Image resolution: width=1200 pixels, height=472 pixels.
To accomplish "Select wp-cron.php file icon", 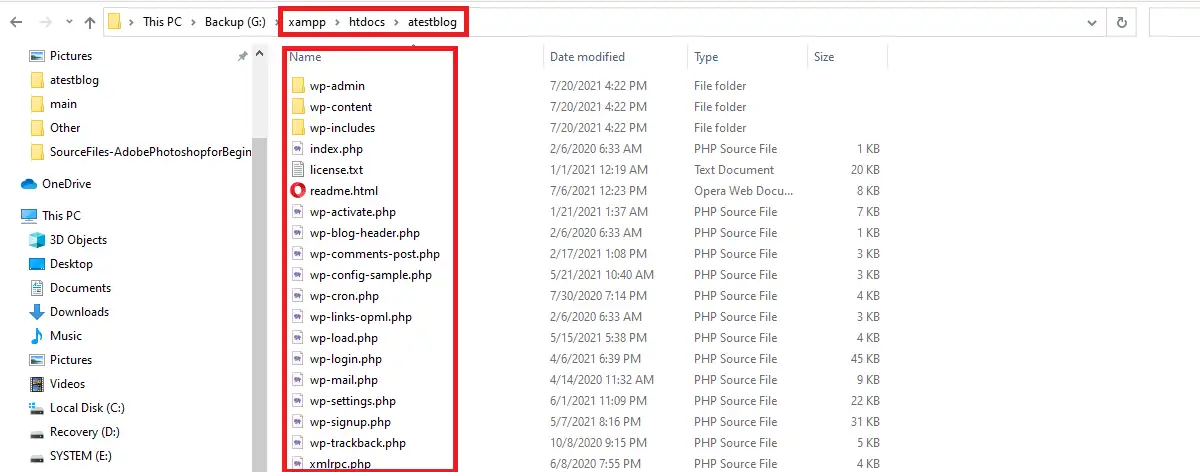I will 298,296.
